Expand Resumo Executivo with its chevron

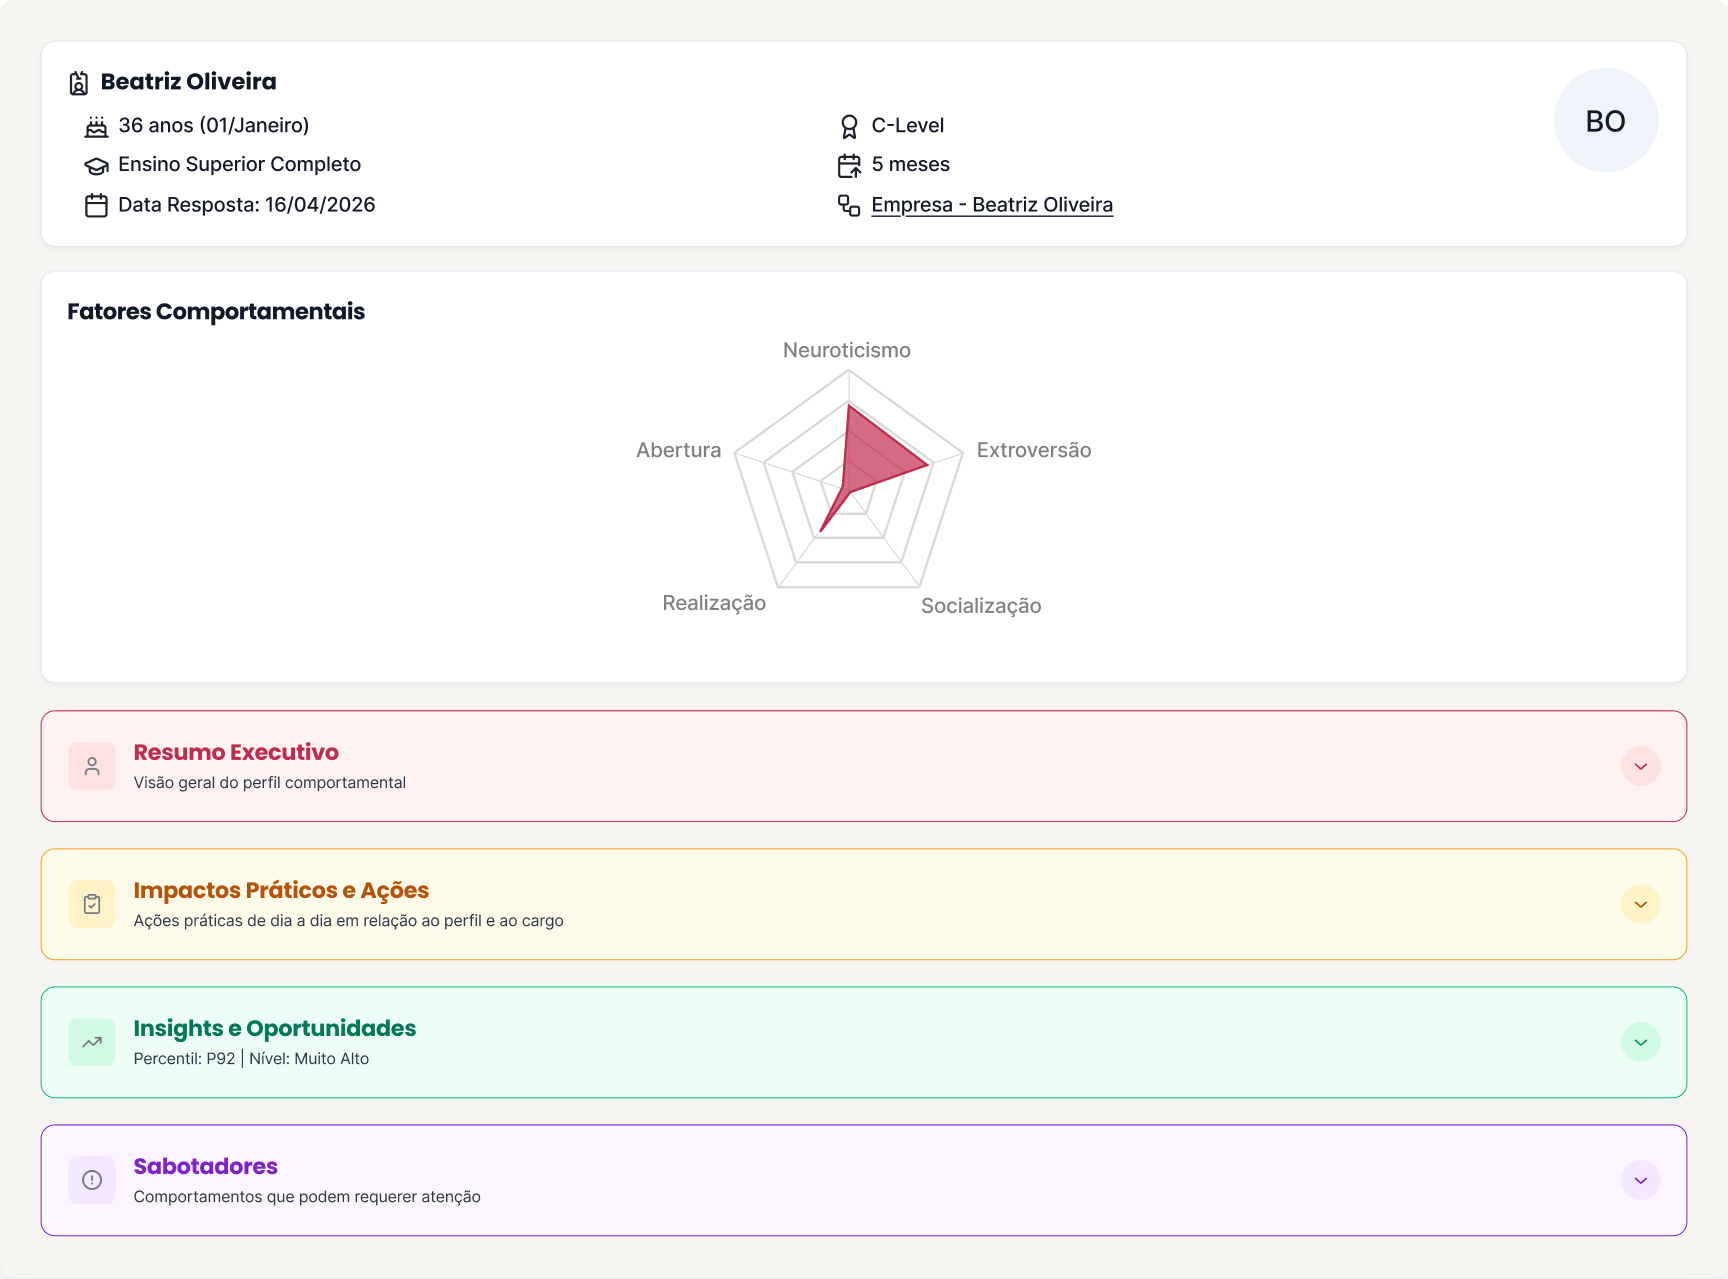[1641, 766]
